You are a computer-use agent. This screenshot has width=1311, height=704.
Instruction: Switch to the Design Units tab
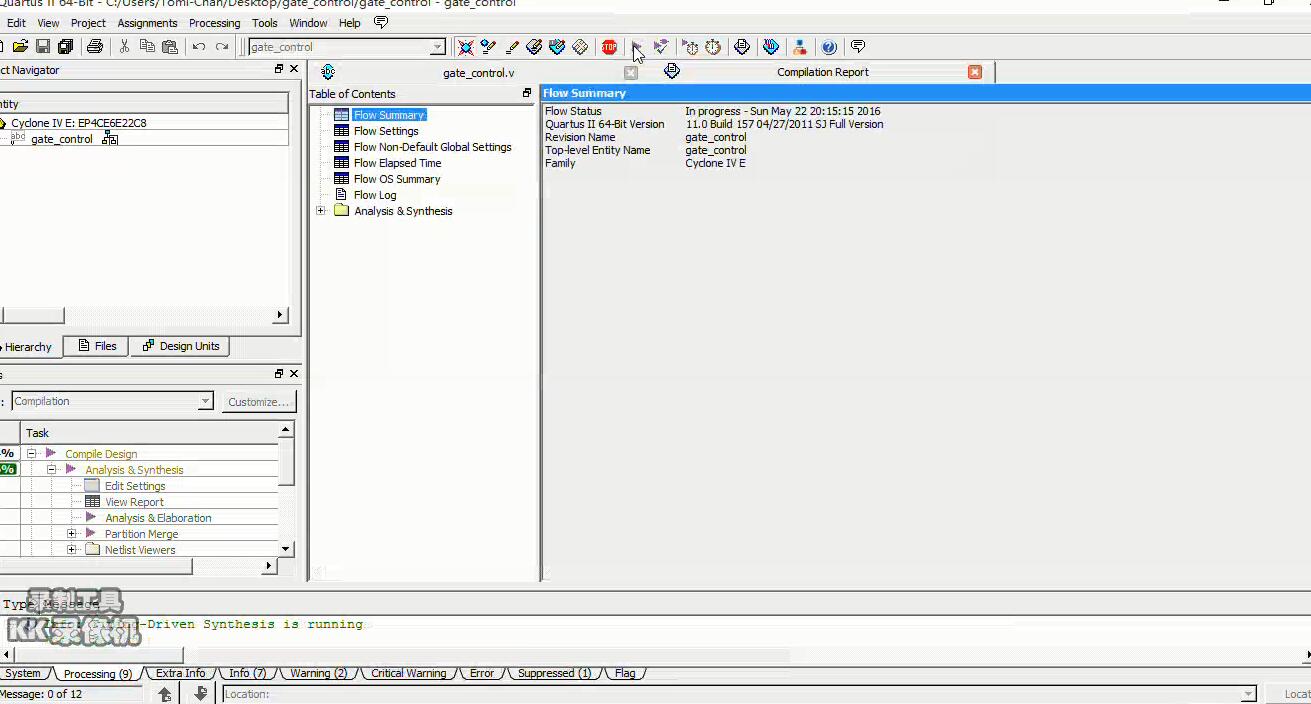coord(180,346)
